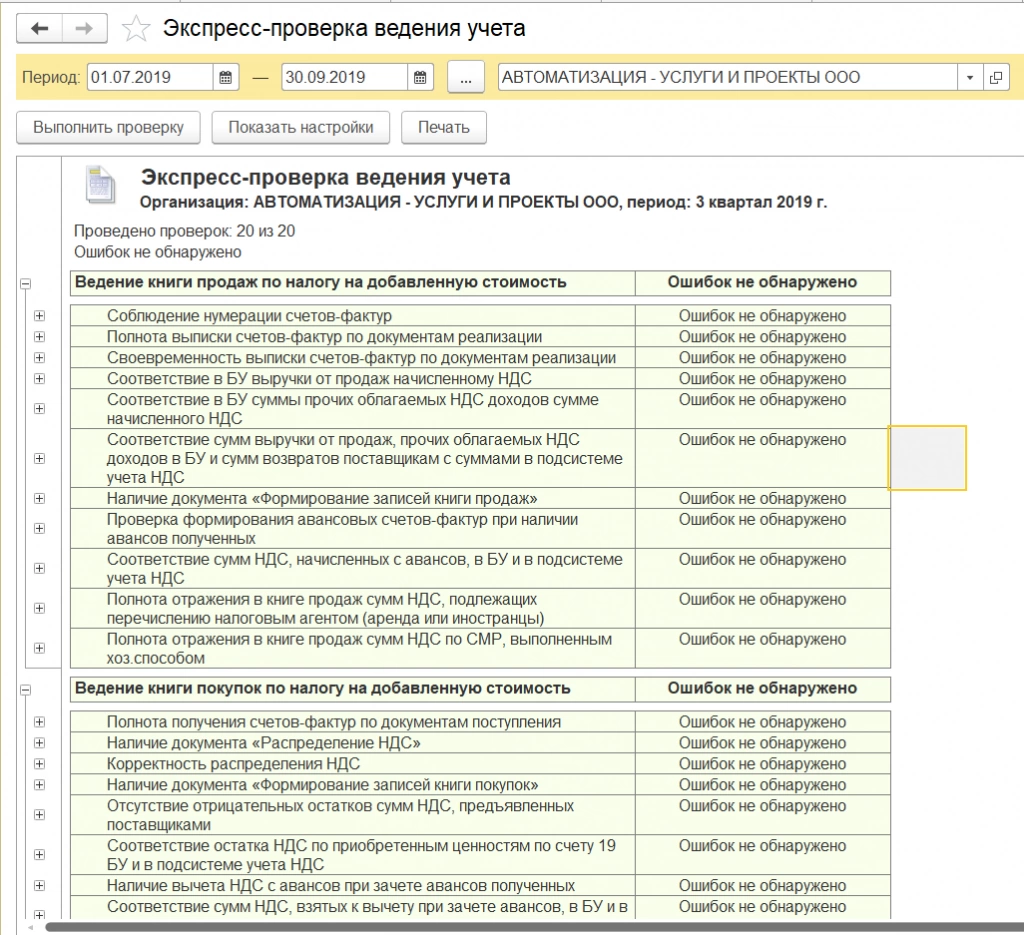1024x935 pixels.
Task: Run check with Выполнить проверку button
Action: tap(108, 128)
